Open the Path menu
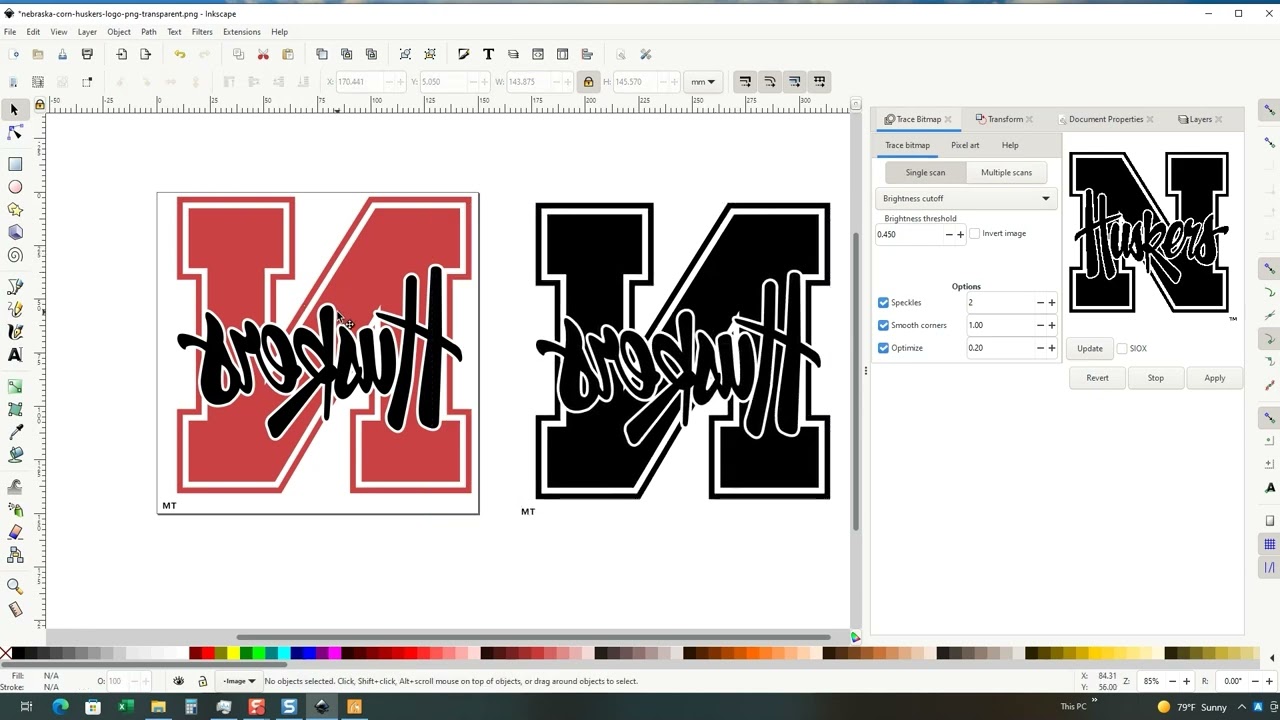Viewport: 1280px width, 720px height. pyautogui.click(x=149, y=32)
